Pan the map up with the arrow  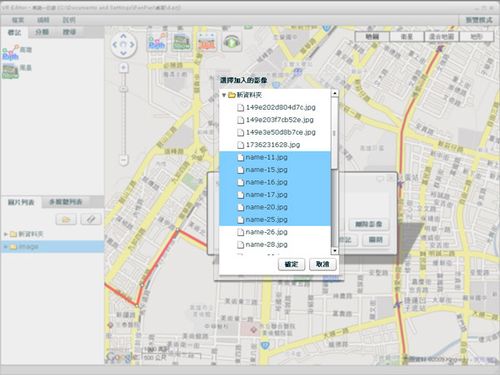123,36
